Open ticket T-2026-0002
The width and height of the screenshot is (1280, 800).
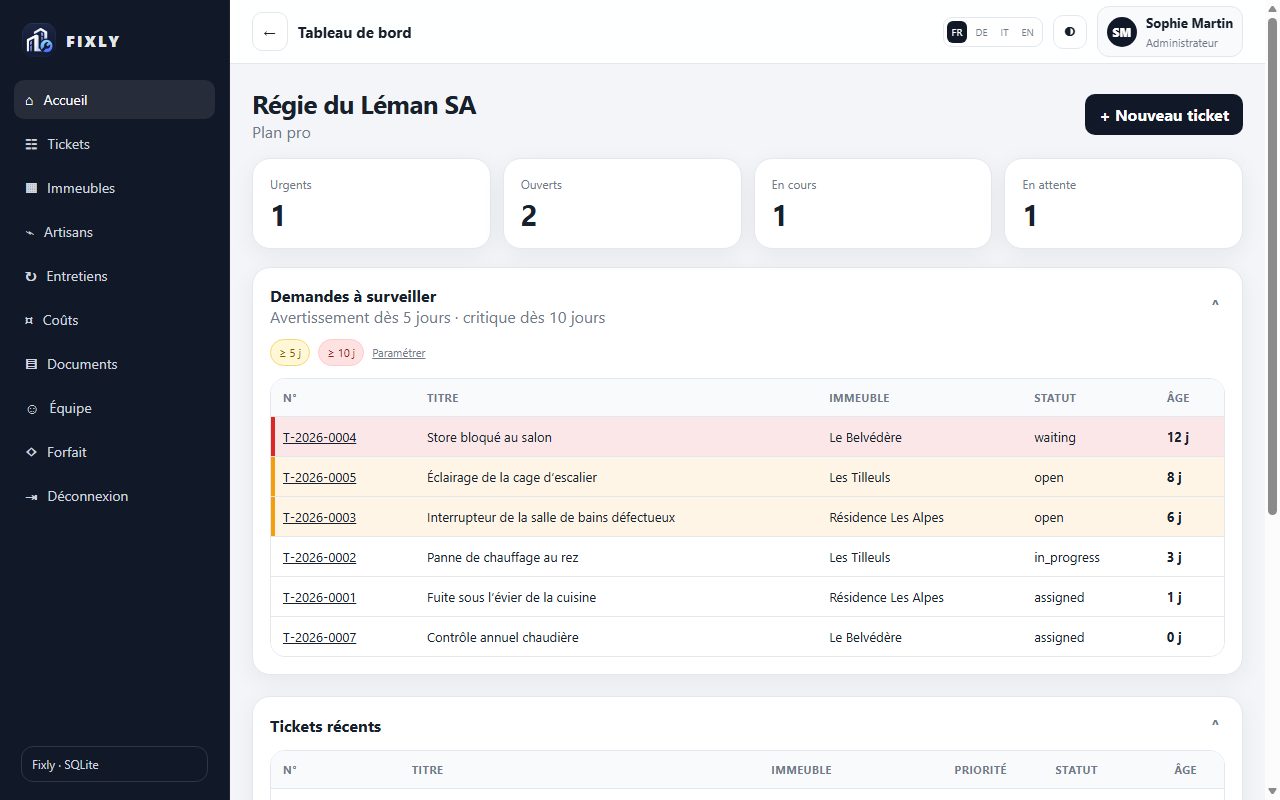[x=319, y=557]
